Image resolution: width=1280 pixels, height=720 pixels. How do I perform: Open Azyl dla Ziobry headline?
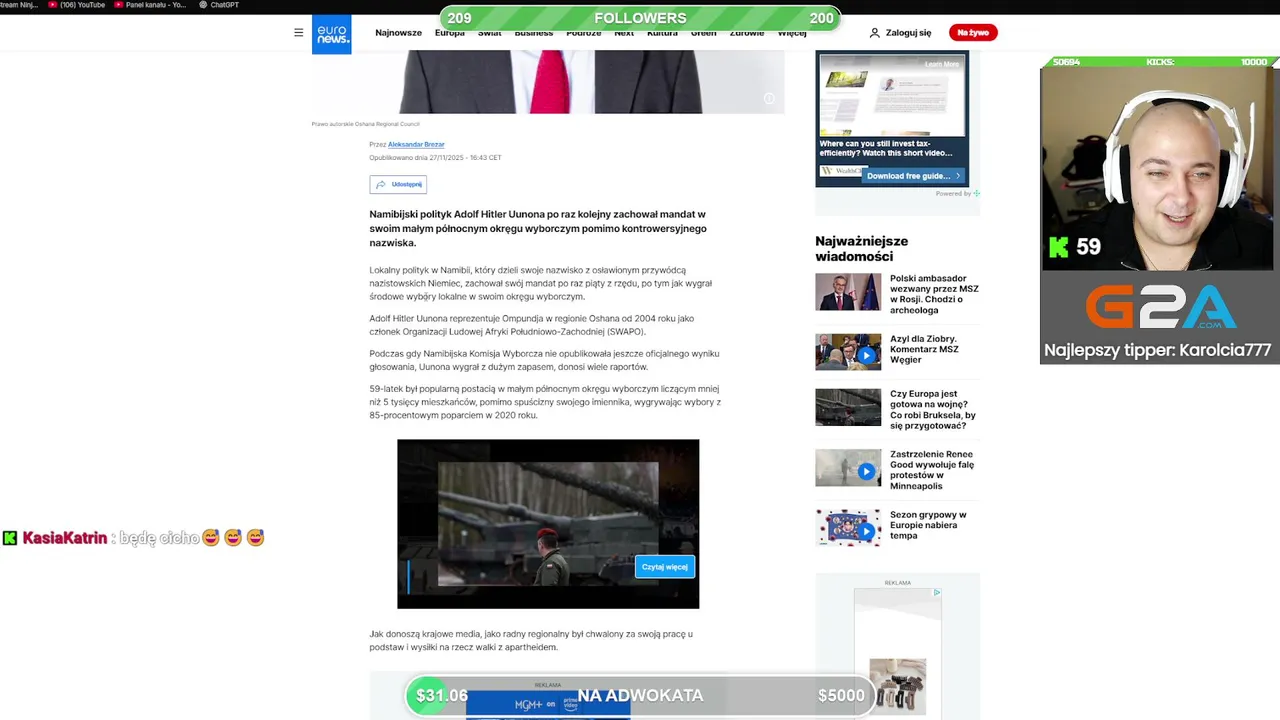[x=924, y=349]
